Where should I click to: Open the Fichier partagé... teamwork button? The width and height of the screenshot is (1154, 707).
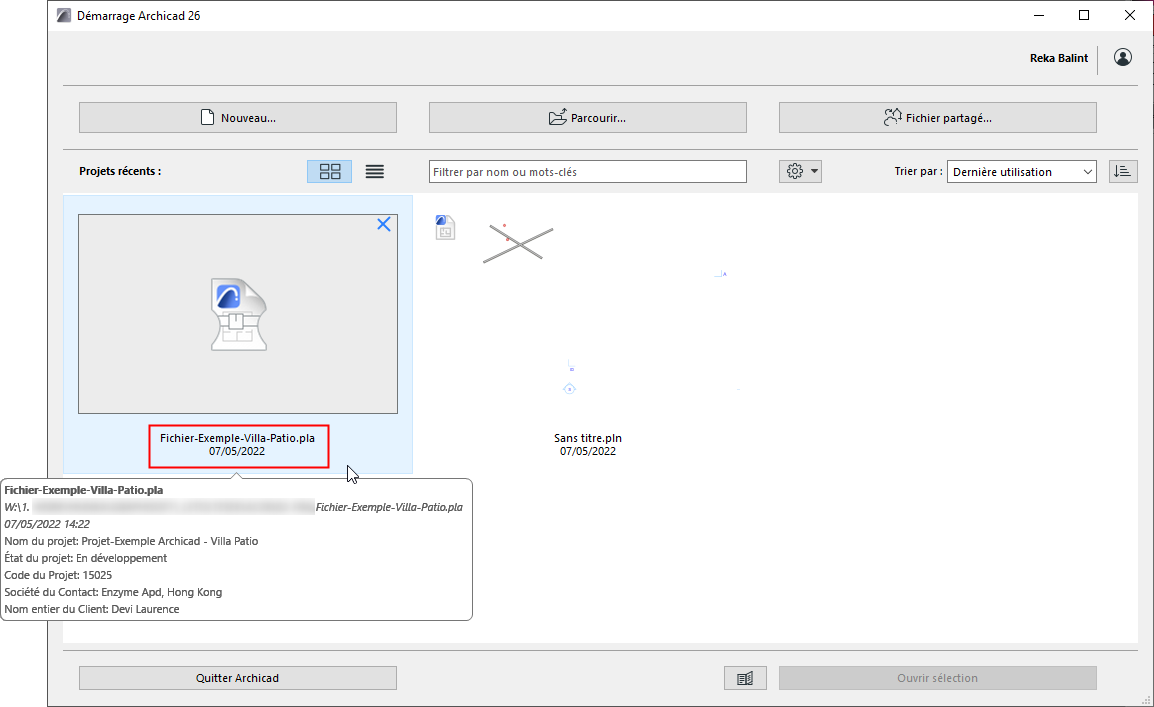(x=938, y=118)
